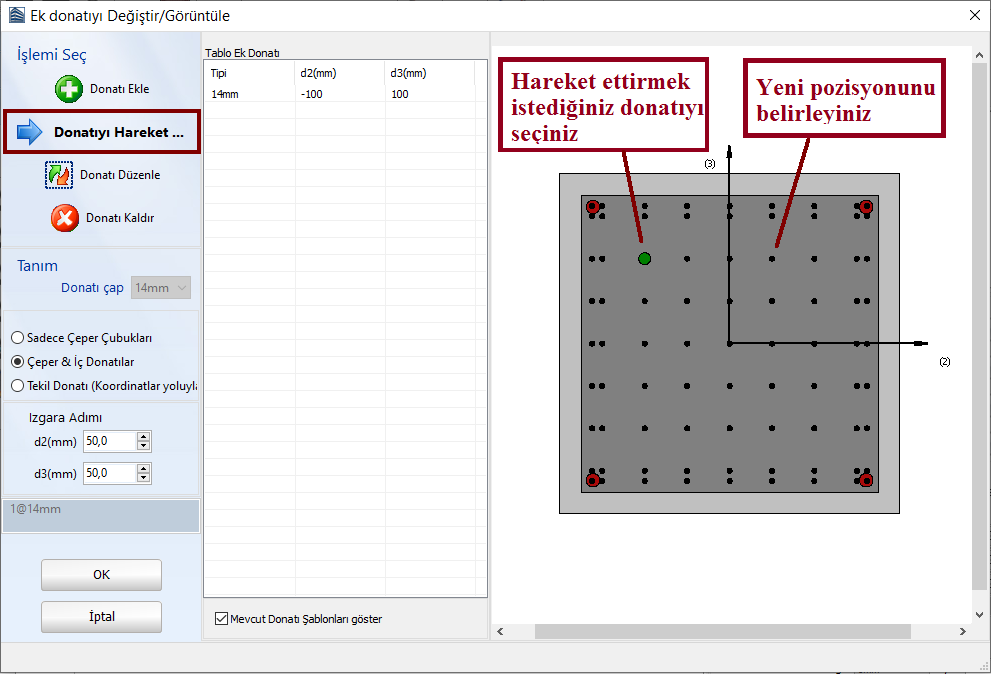Viewport: 991px width, 674px height.
Task: Click the d2(mm) column header
Action: pyautogui.click(x=340, y=73)
